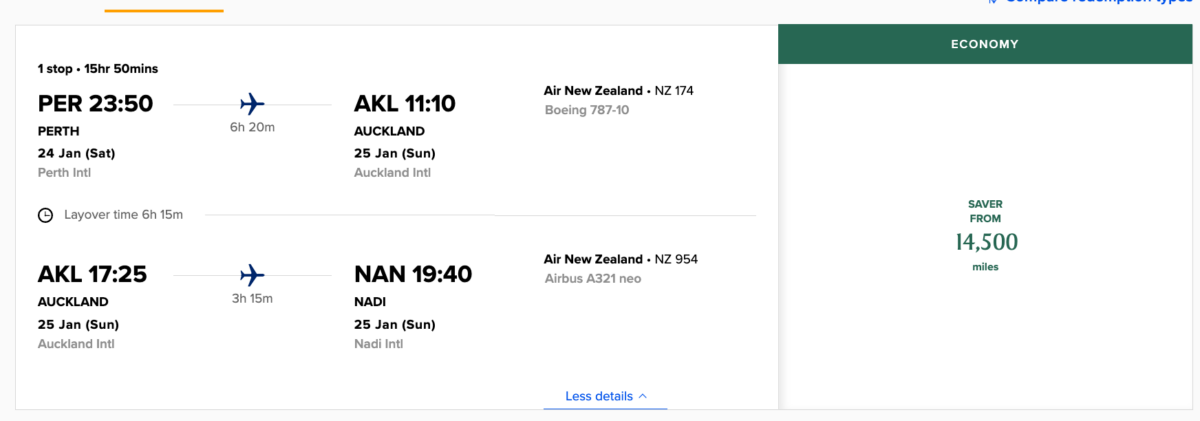This screenshot has height=421, width=1200.
Task: Click the 1 stop 15hr 50mins summary
Action: click(98, 69)
